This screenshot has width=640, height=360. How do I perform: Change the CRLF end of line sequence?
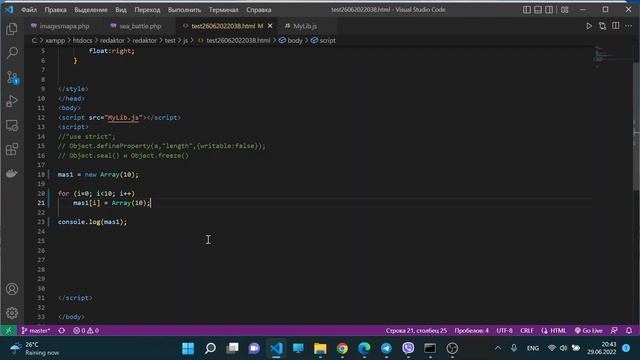coord(527,331)
